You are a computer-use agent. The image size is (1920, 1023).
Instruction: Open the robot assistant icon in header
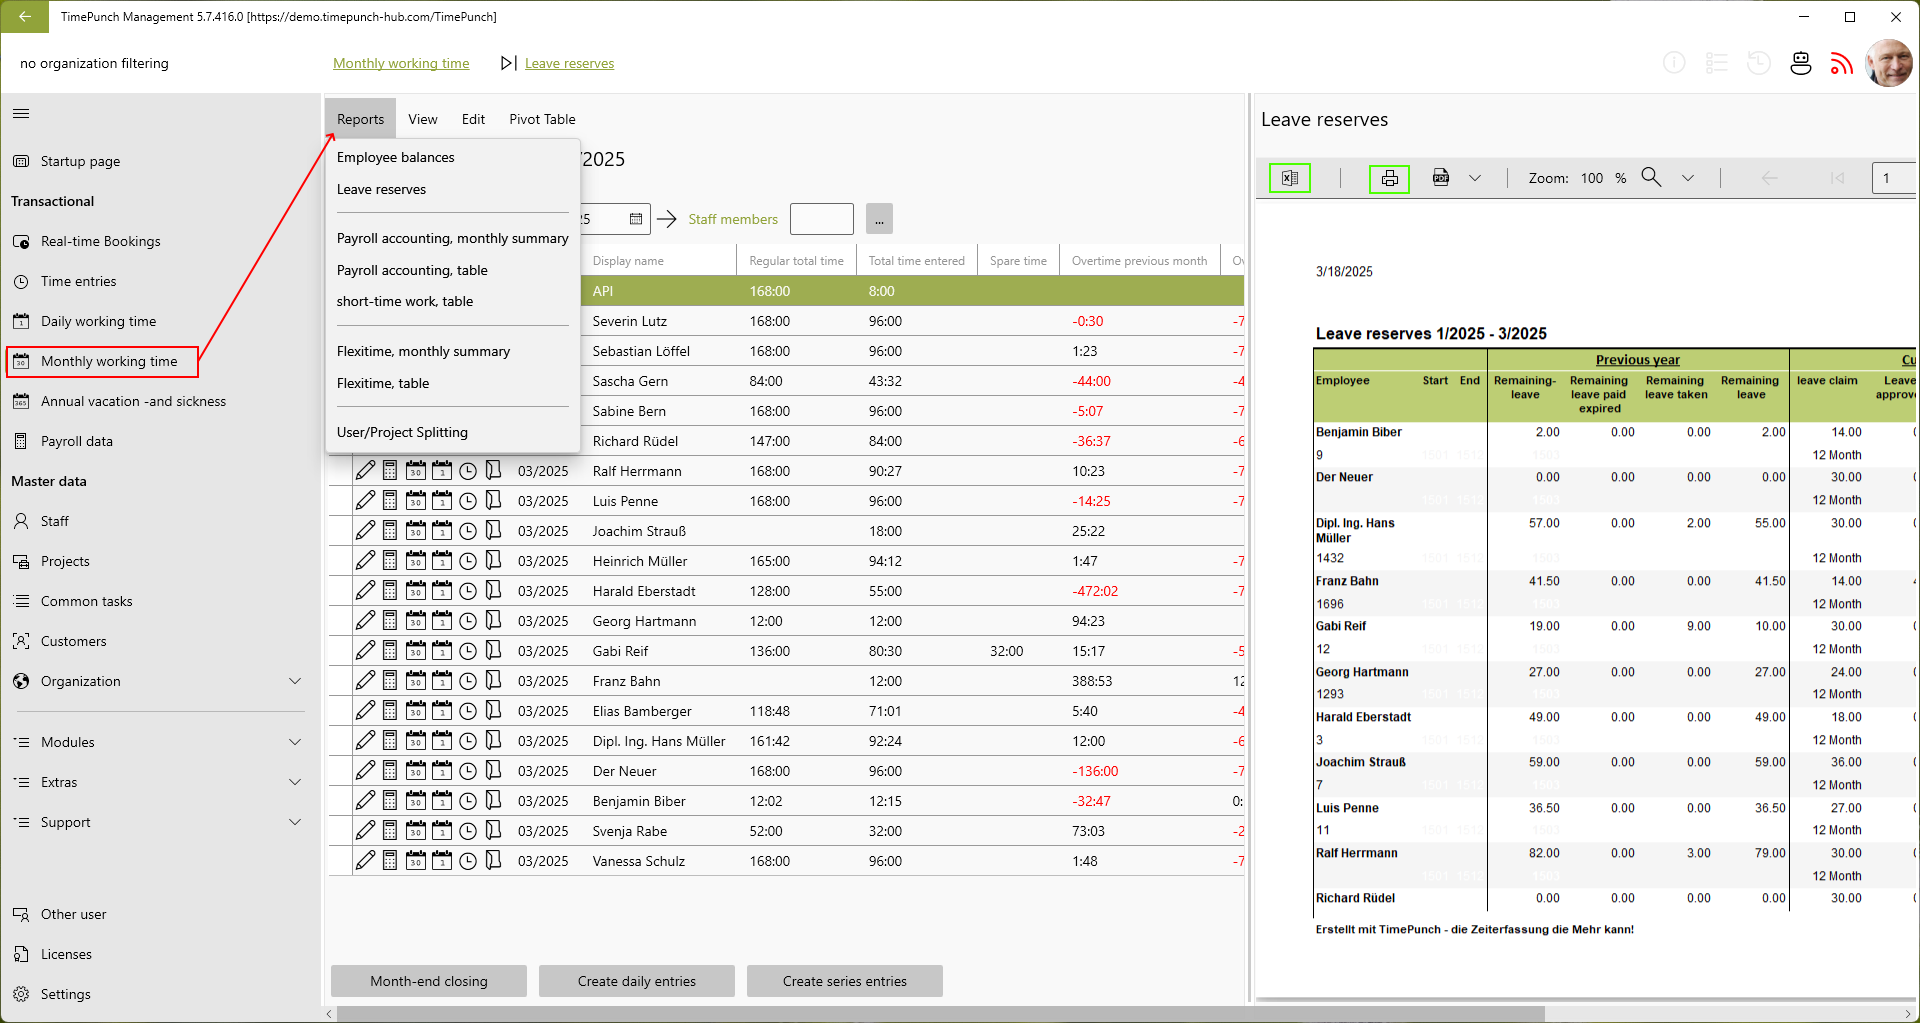[x=1801, y=63]
